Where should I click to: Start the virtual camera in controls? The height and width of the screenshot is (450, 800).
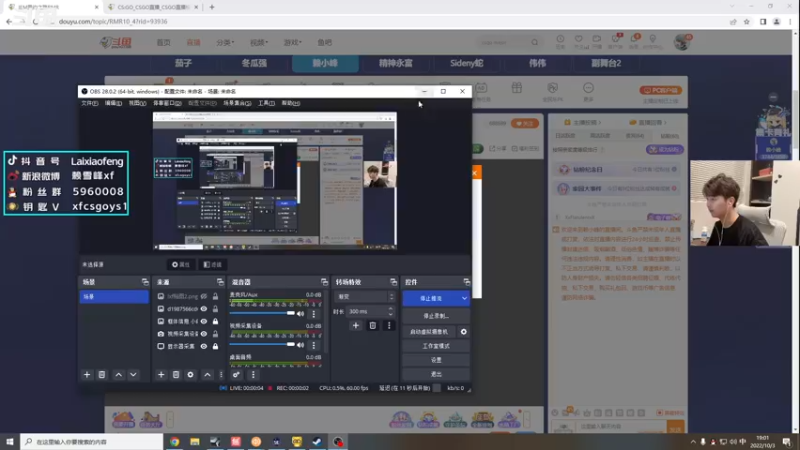pos(430,332)
